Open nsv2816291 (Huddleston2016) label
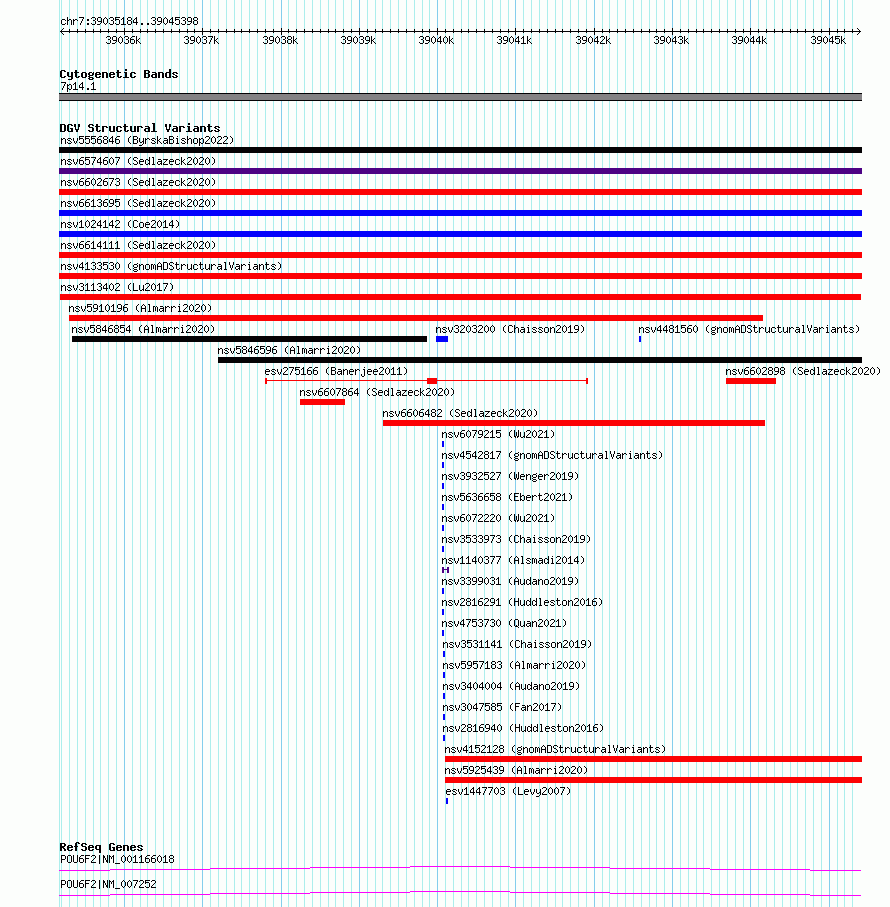 pyautogui.click(x=522, y=603)
